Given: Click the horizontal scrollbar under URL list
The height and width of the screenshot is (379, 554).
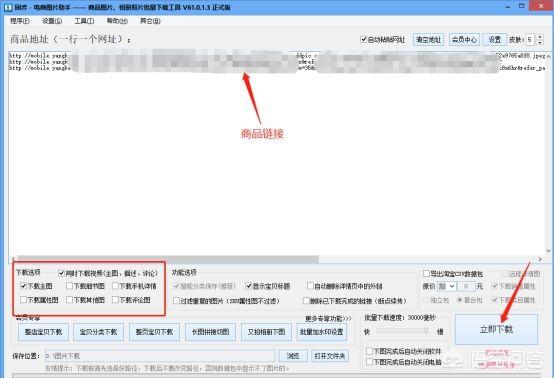Looking at the screenshot, I should click(168, 259).
